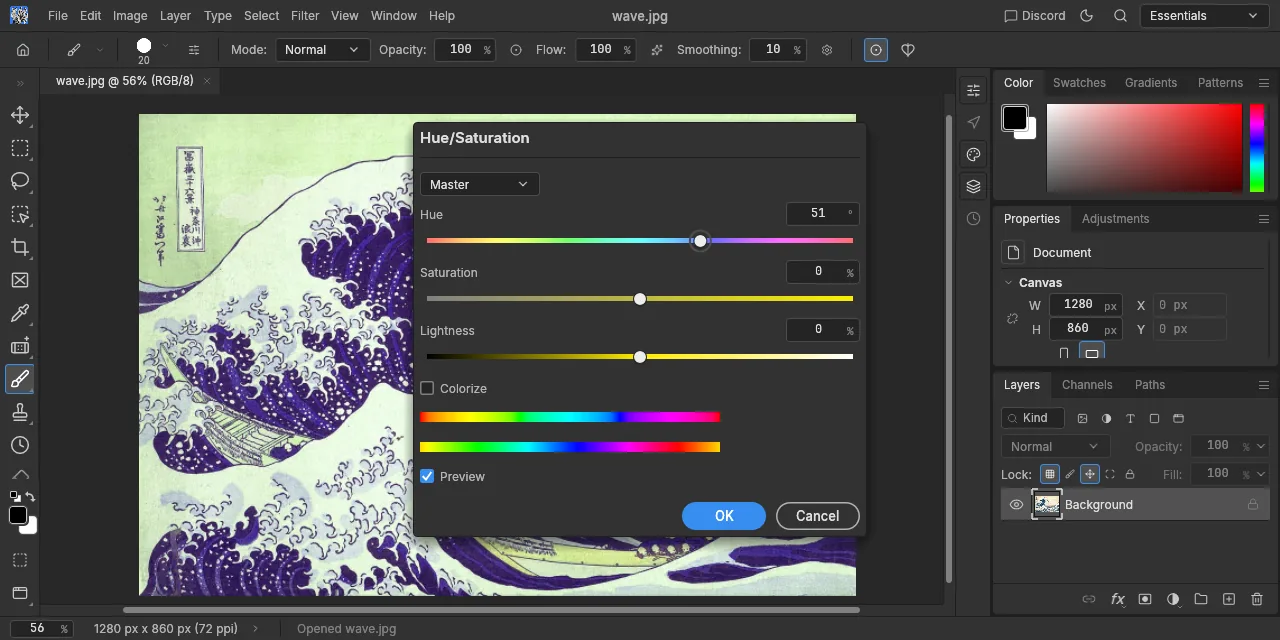
Task: Open the Image menu
Action: click(x=130, y=16)
